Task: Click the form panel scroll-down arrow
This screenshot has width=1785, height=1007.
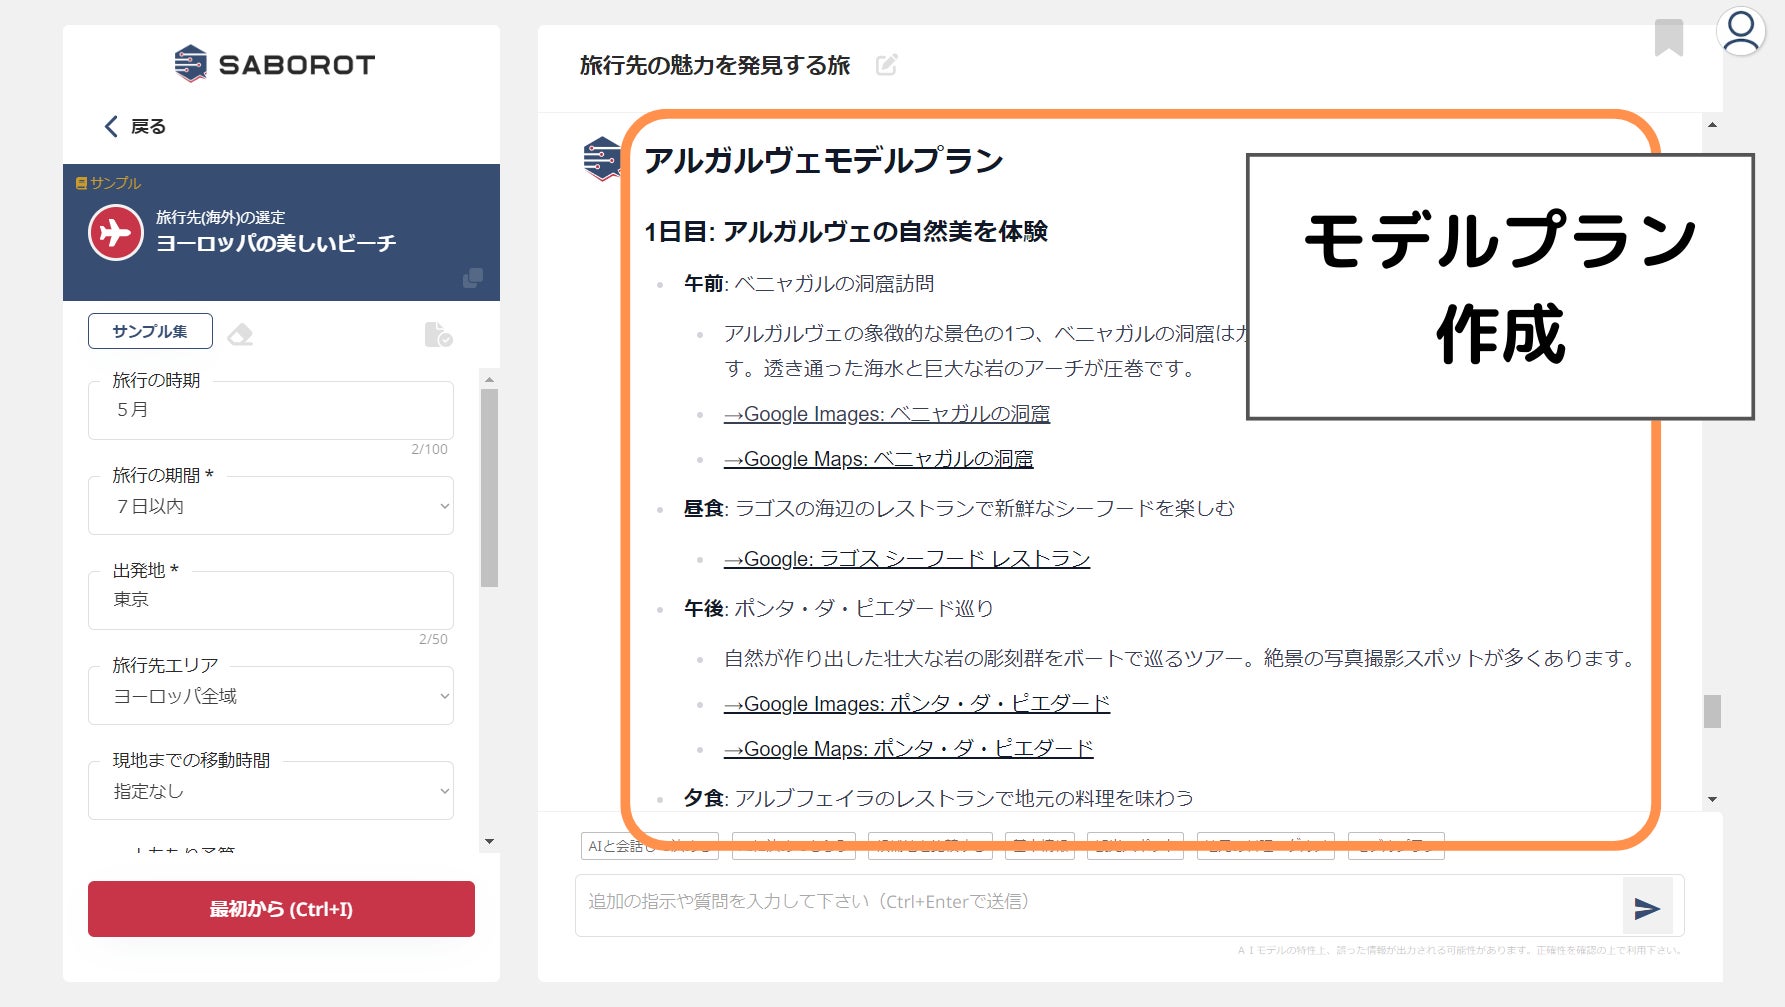Action: pyautogui.click(x=489, y=842)
